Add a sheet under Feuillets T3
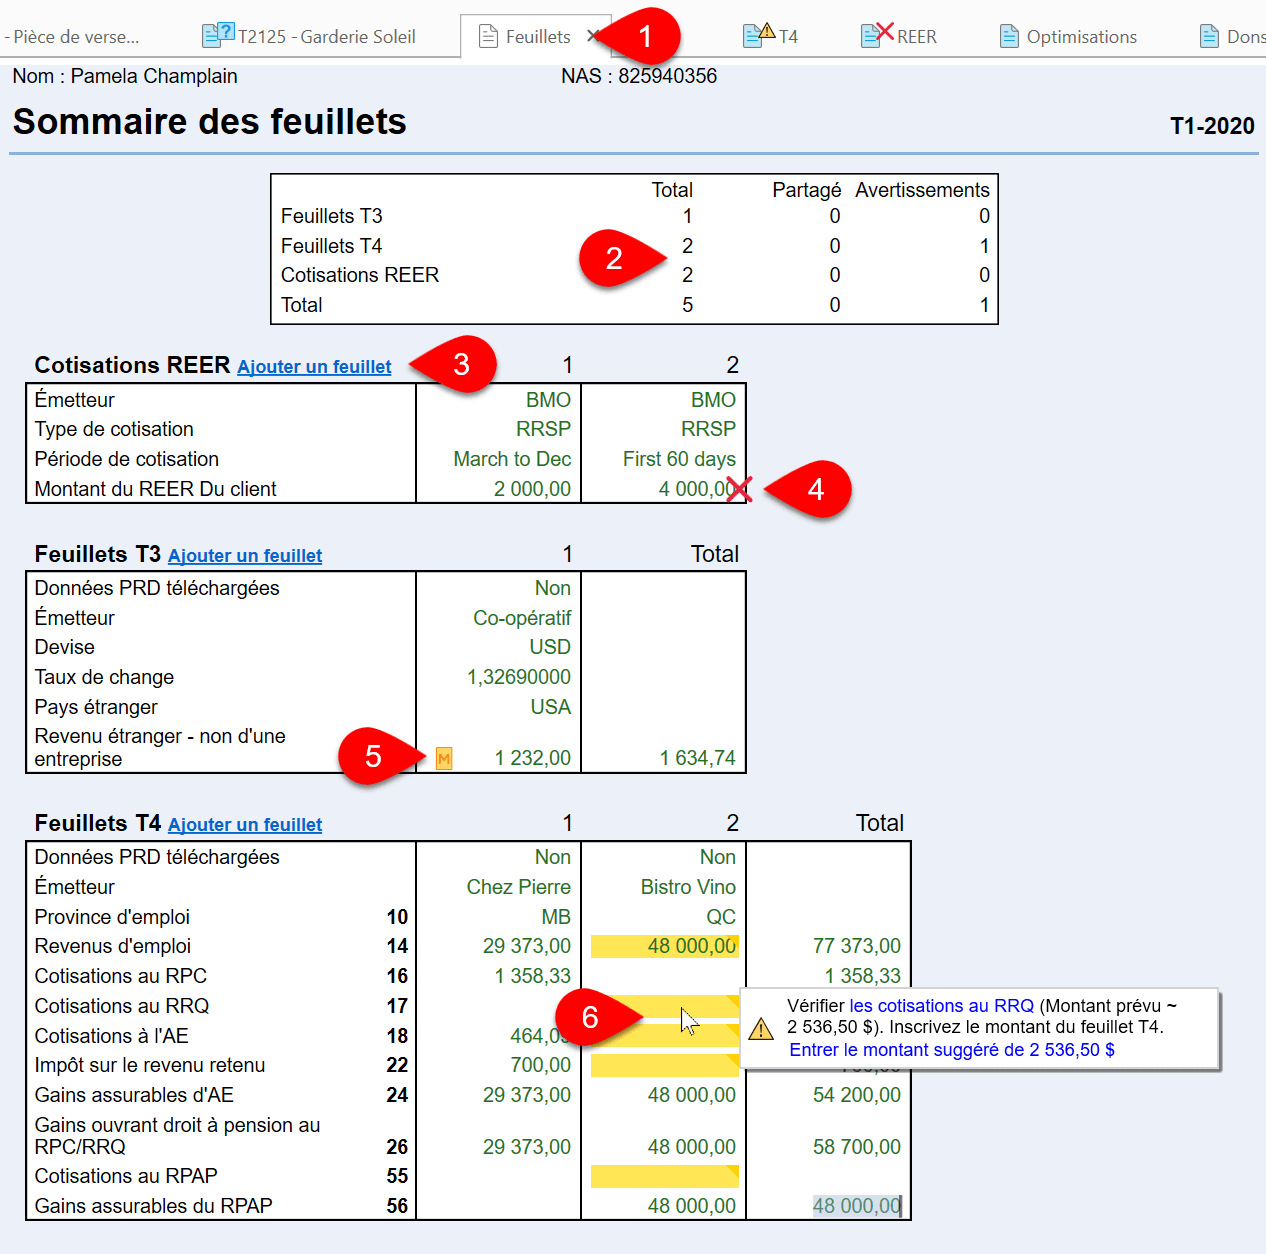 point(245,556)
